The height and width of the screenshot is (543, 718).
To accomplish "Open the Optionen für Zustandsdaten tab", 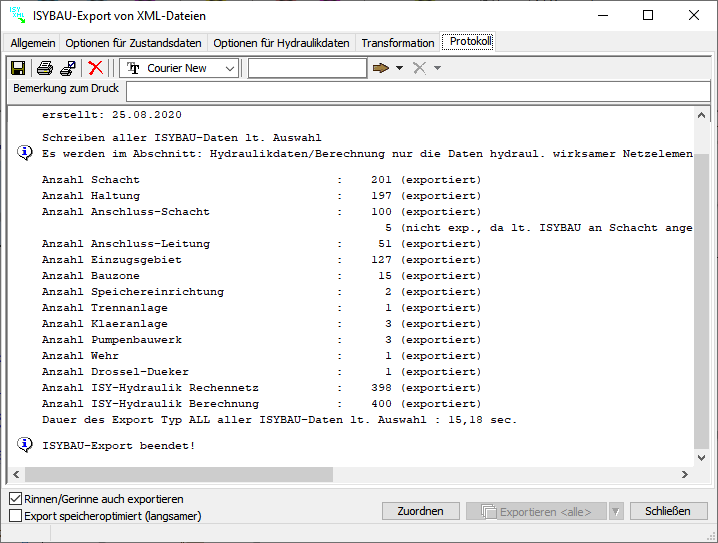I will tap(134, 43).
